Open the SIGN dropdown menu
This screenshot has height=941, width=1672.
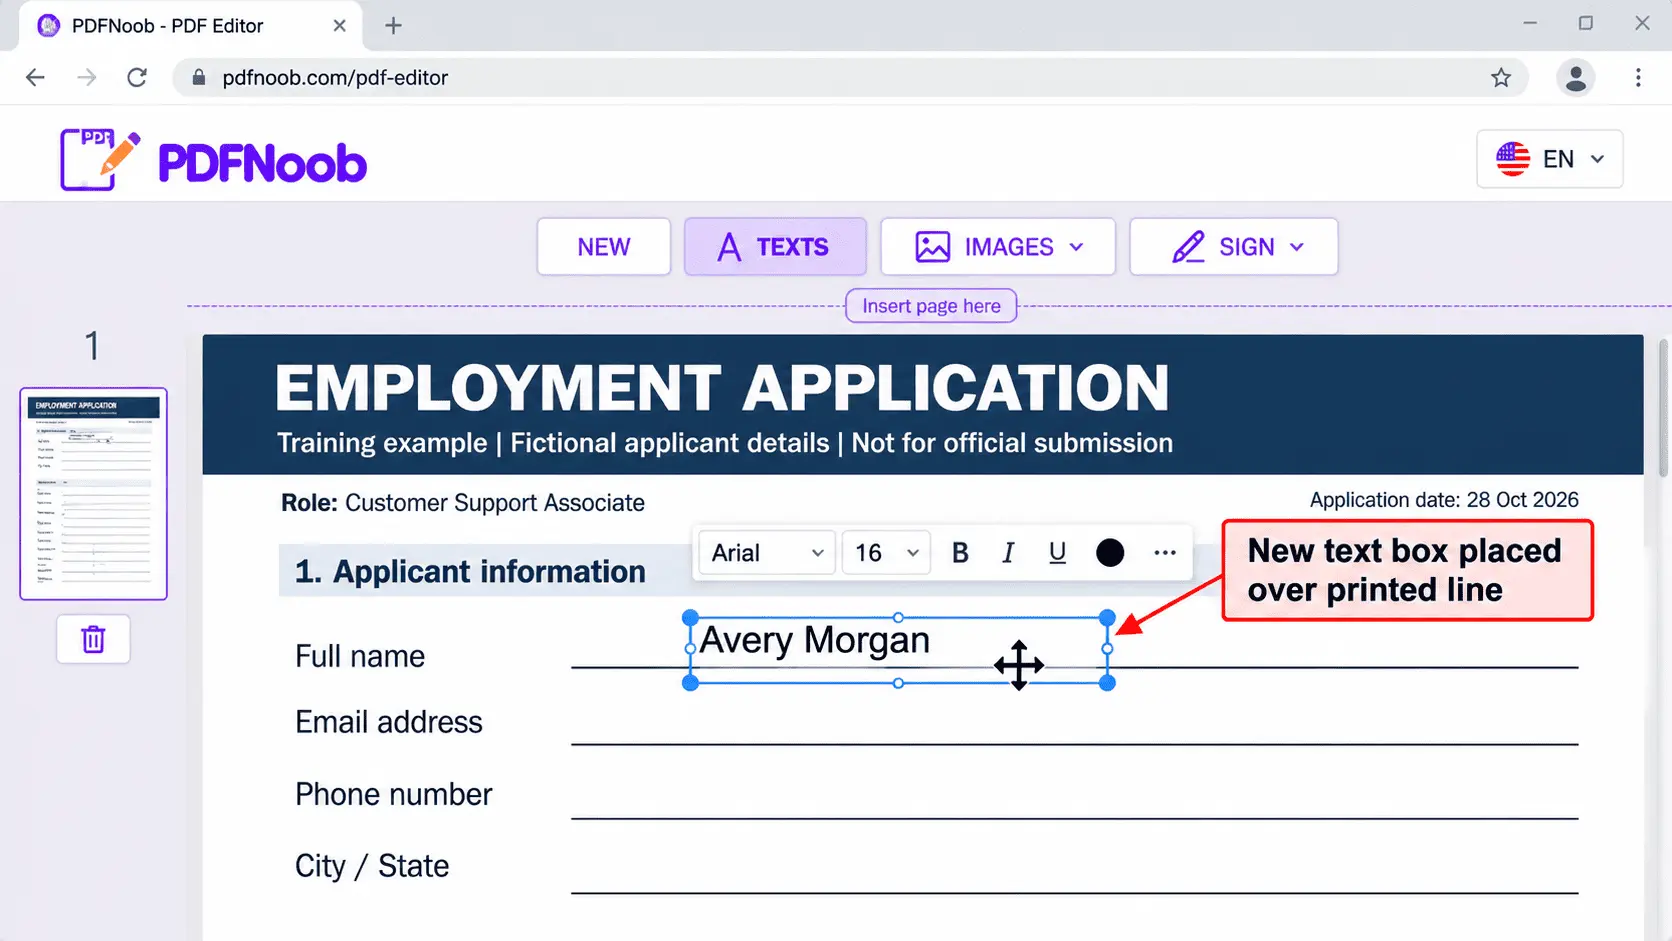pyautogui.click(x=1234, y=247)
